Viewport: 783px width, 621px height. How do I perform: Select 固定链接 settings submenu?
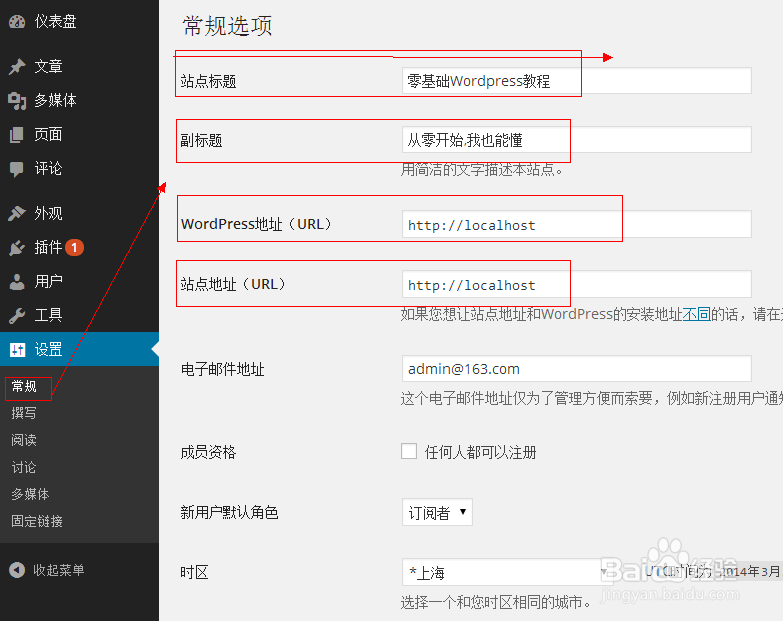click(37, 521)
